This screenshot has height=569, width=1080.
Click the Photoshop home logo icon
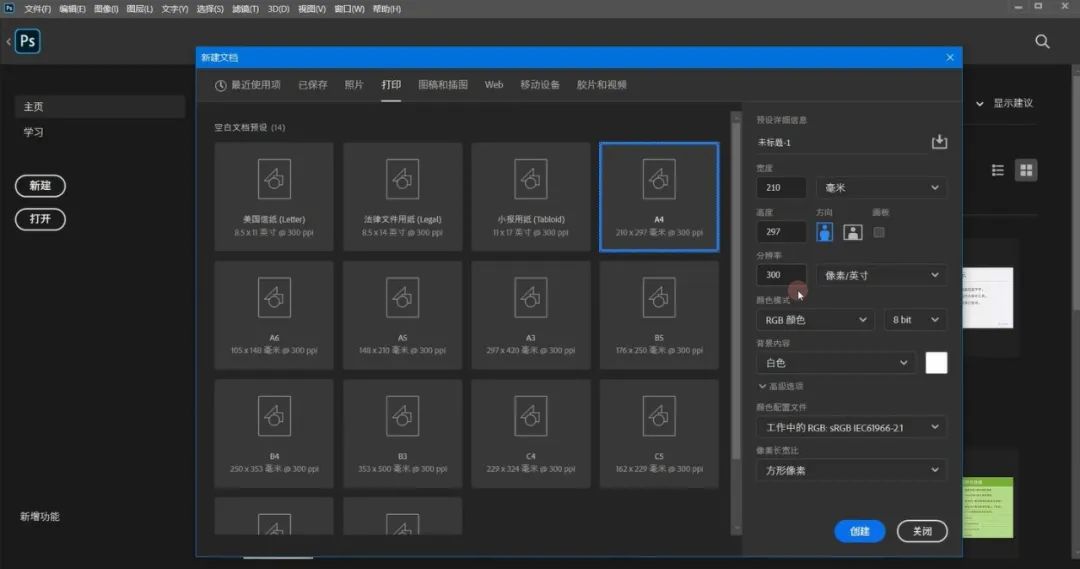point(28,41)
